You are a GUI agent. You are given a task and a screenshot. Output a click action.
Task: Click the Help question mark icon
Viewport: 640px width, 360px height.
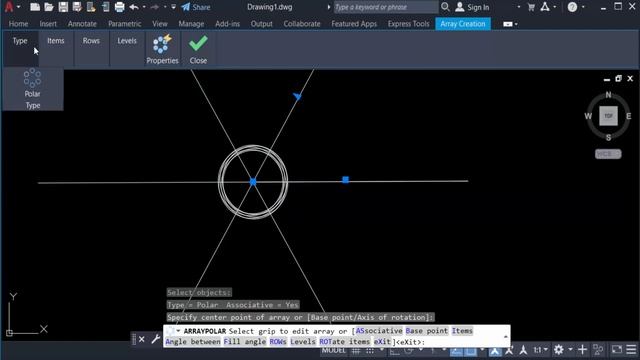pos(572,7)
